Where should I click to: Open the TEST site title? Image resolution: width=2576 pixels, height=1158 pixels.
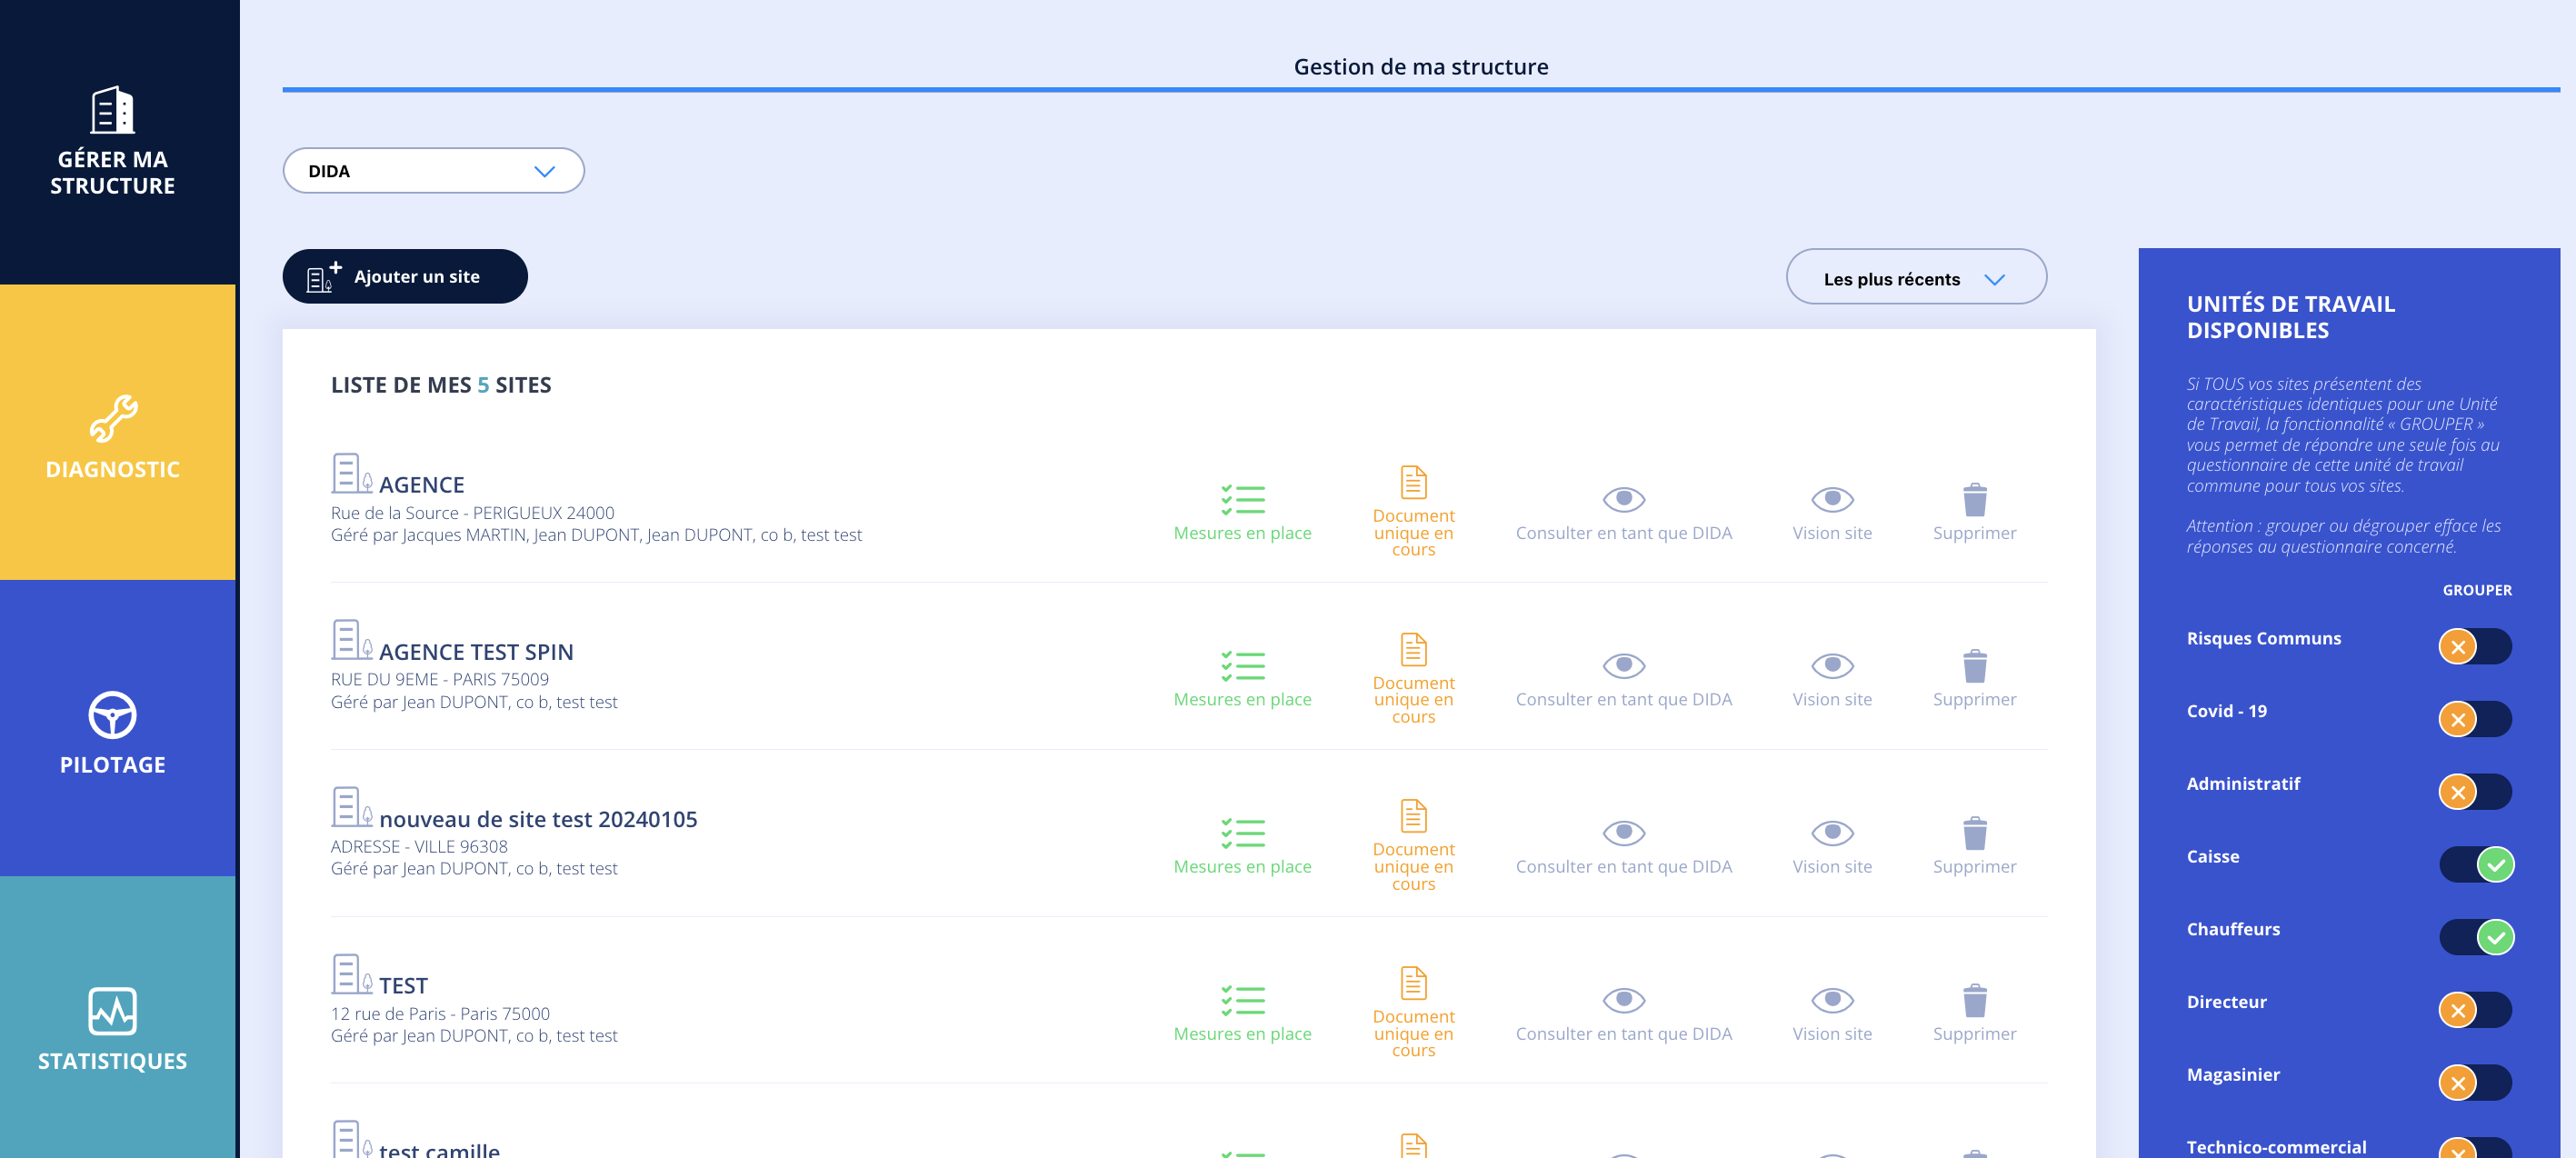tap(403, 986)
